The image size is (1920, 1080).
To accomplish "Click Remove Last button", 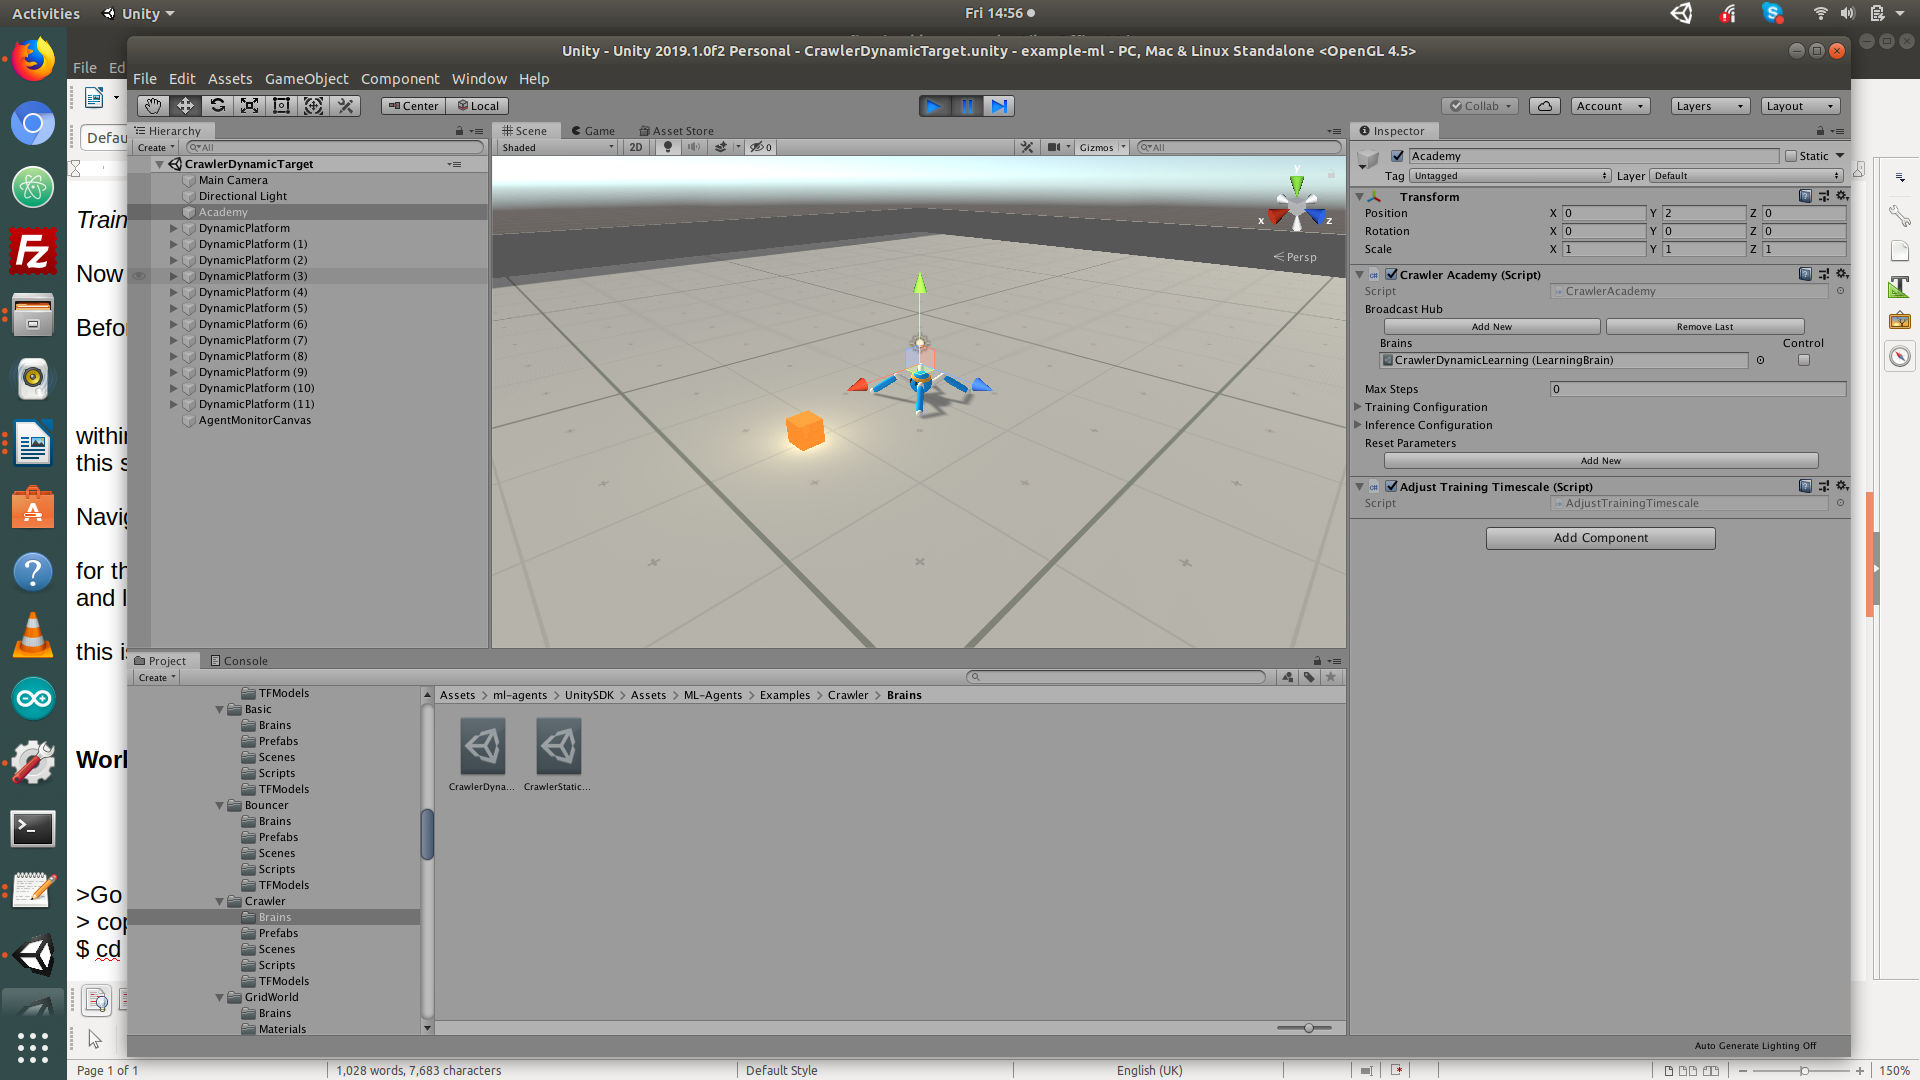I will pos(1704,327).
